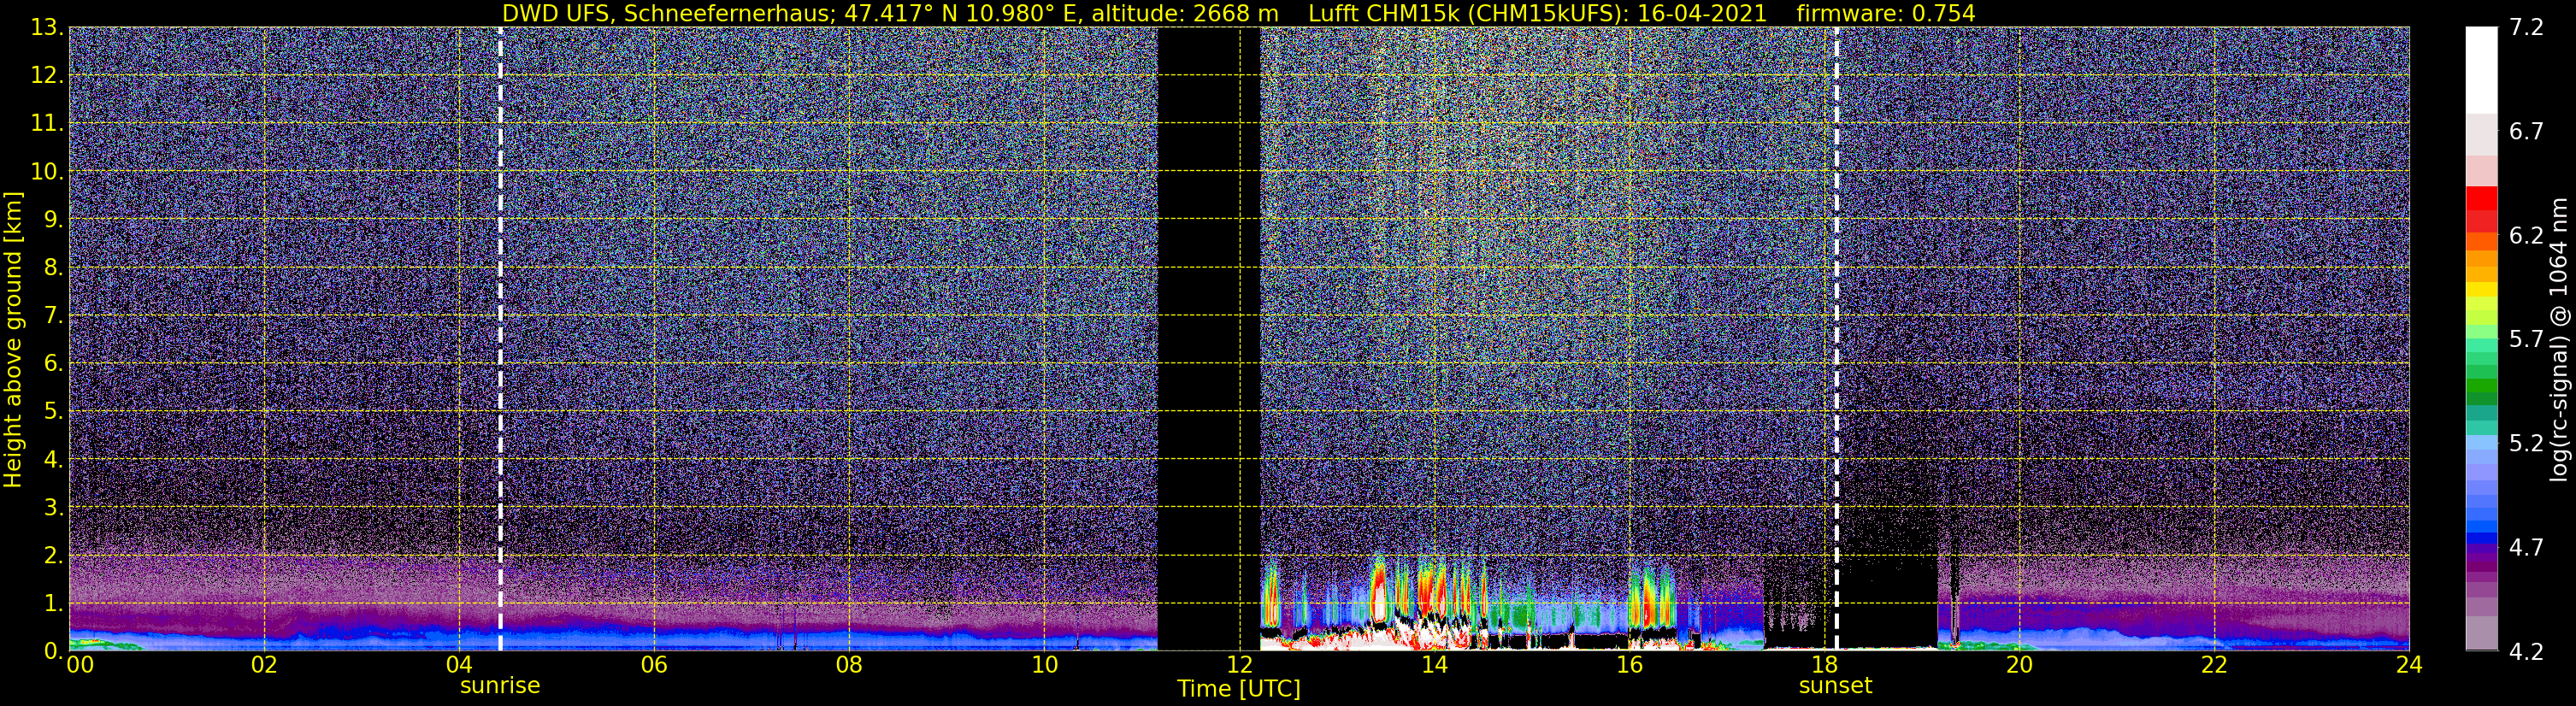Image resolution: width=2576 pixels, height=706 pixels.
Task: Click time axis tick label 12
Action: click(1239, 665)
